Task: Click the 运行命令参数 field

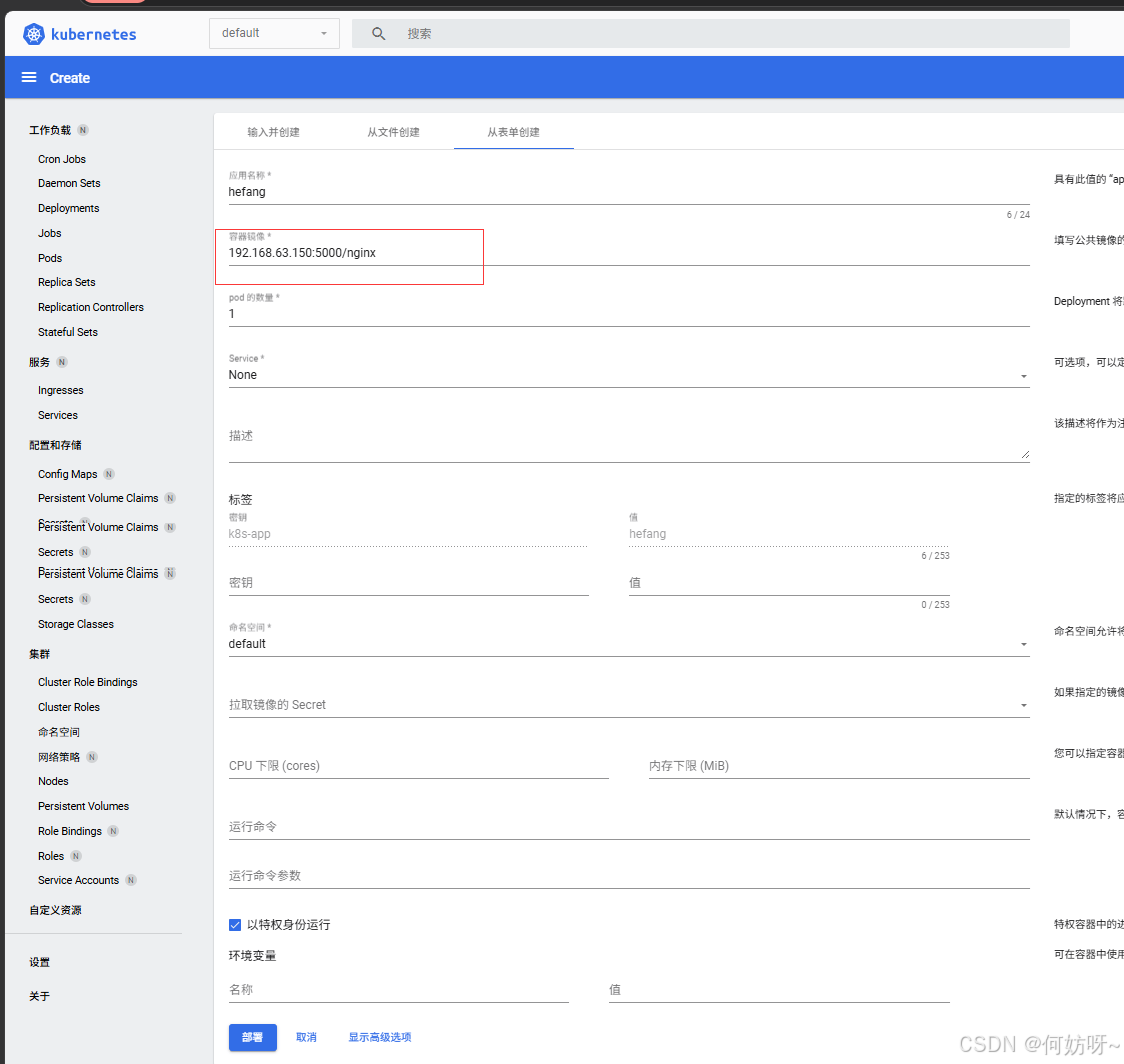Action: point(629,875)
